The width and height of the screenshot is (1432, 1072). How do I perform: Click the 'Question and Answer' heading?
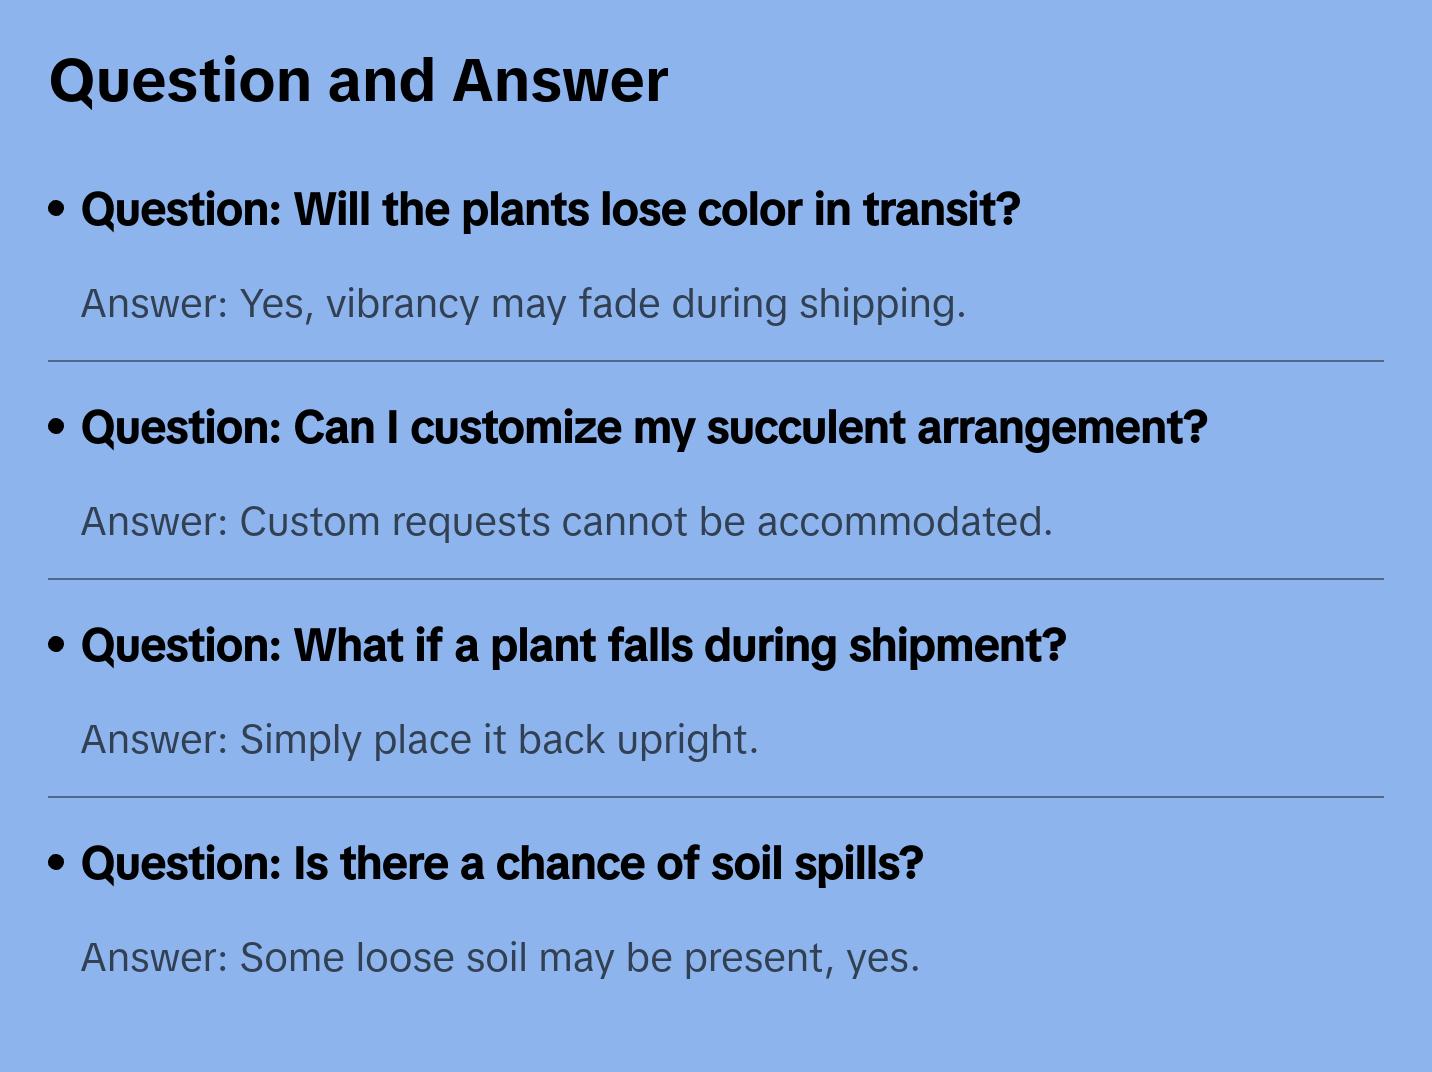[358, 80]
